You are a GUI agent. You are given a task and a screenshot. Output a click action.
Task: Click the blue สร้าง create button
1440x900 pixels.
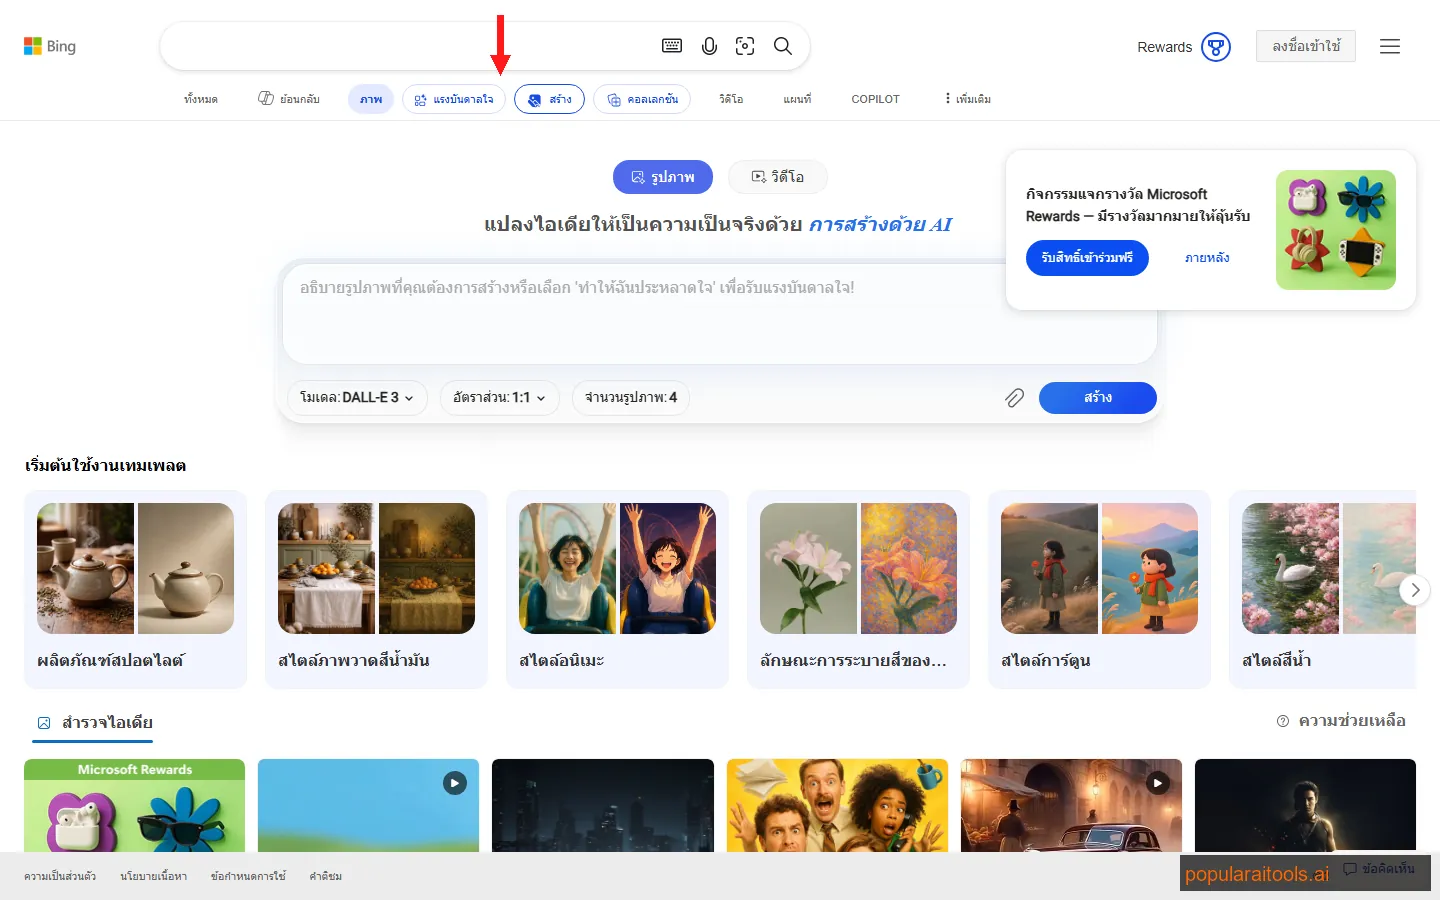click(x=1097, y=397)
